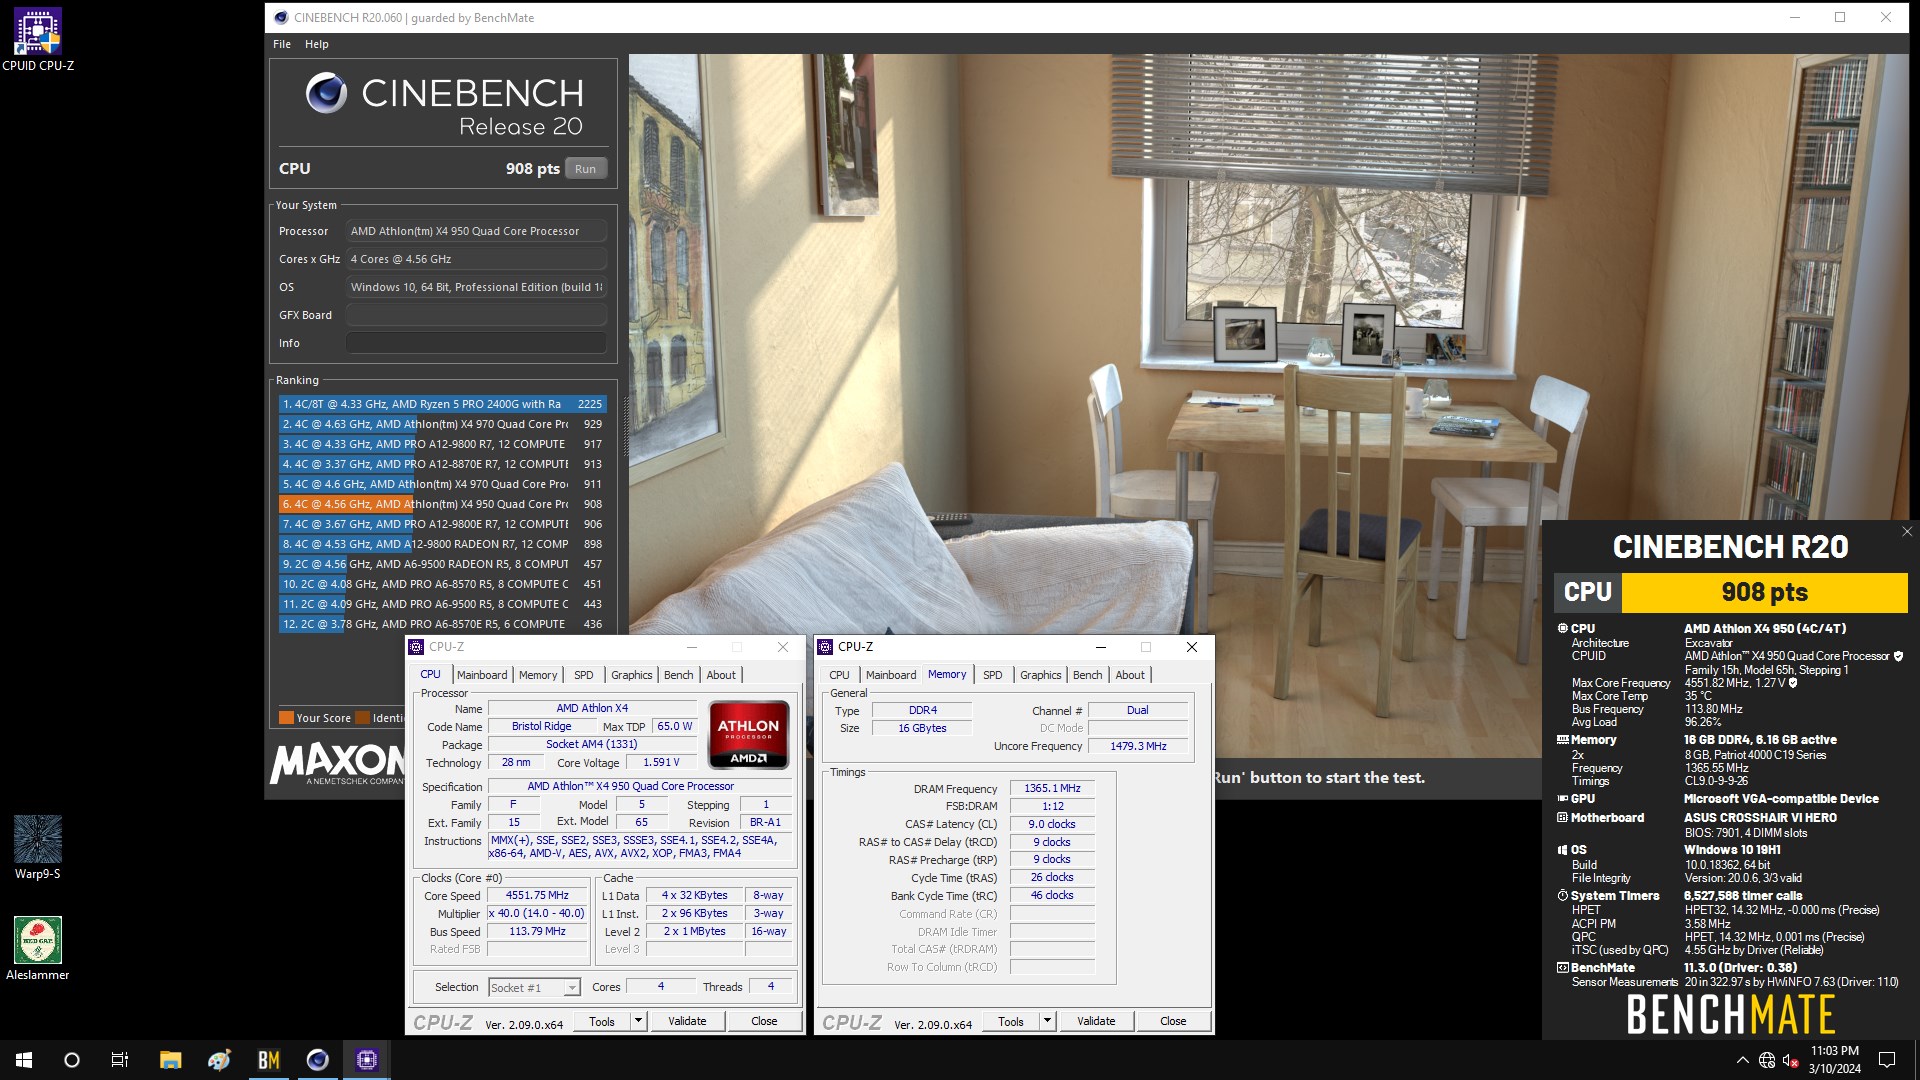
Task: Switch to Cinebench taskbar icon
Action: [317, 1060]
